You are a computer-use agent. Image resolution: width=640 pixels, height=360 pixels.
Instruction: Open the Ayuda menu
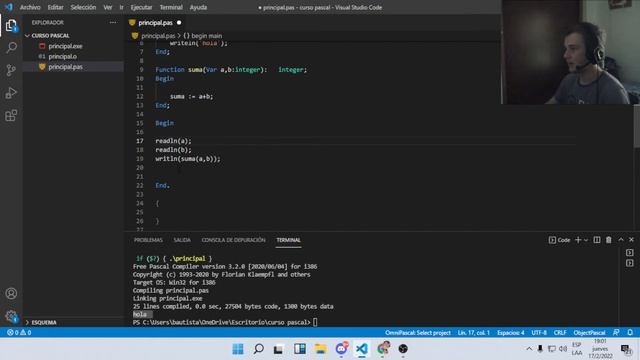click(x=198, y=7)
